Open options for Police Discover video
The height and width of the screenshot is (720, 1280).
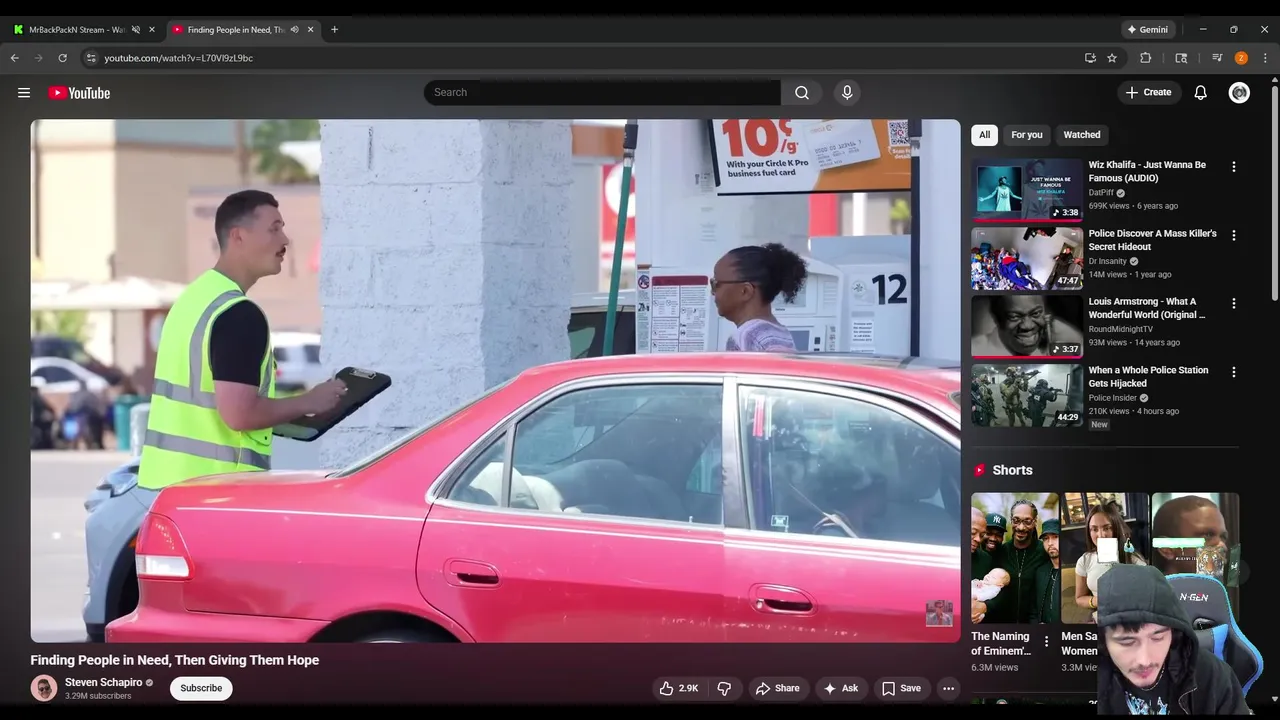tap(1233, 236)
